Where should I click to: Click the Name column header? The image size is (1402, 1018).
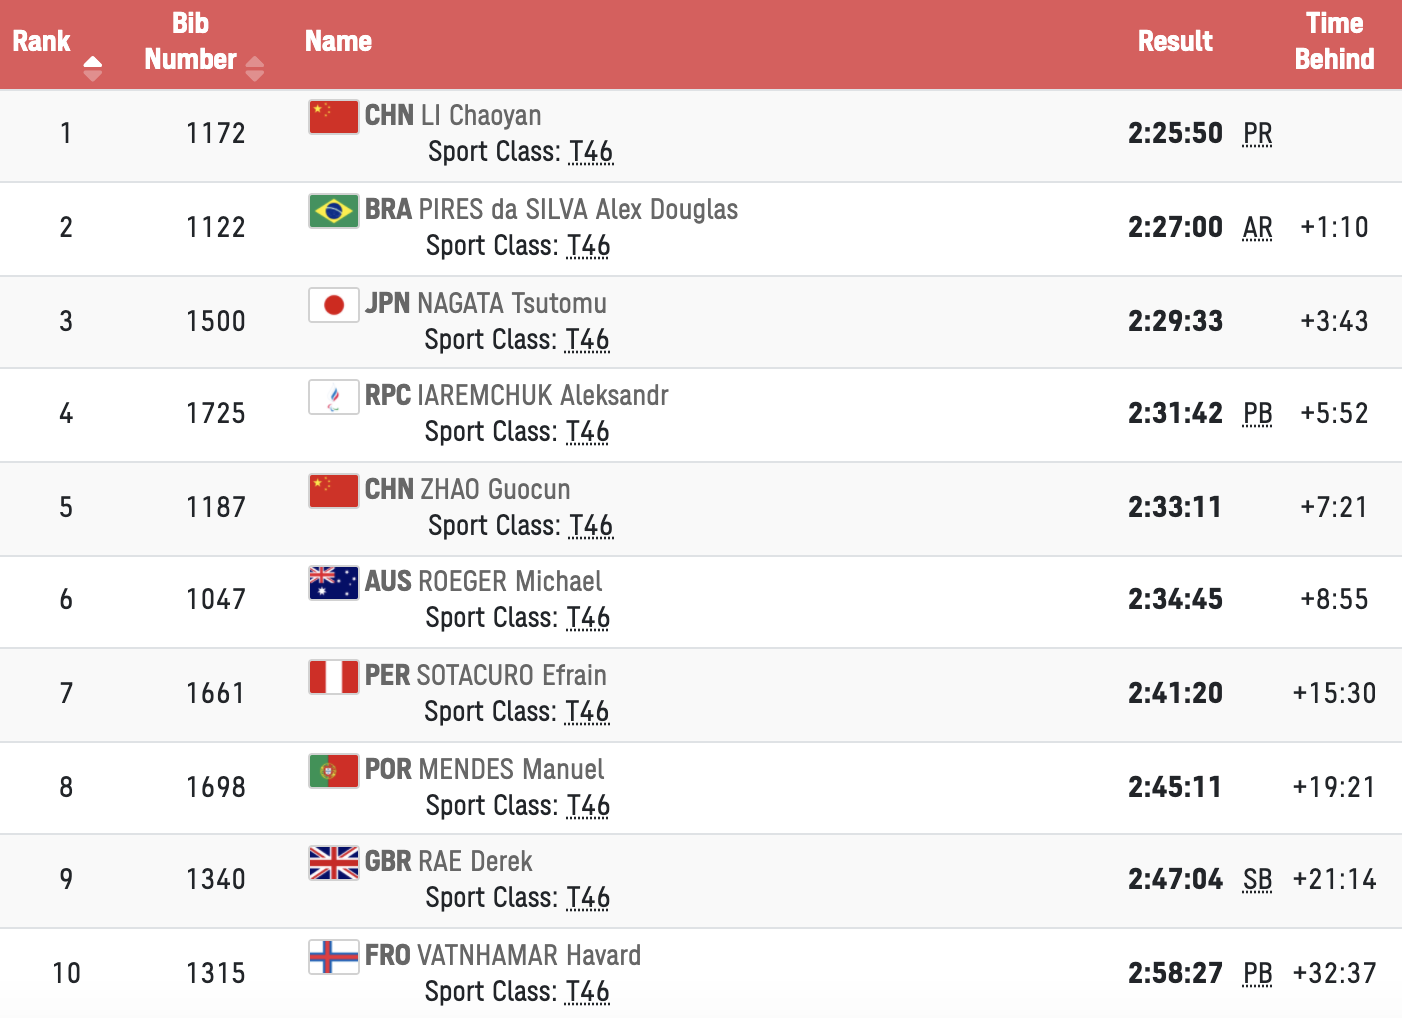point(338,42)
